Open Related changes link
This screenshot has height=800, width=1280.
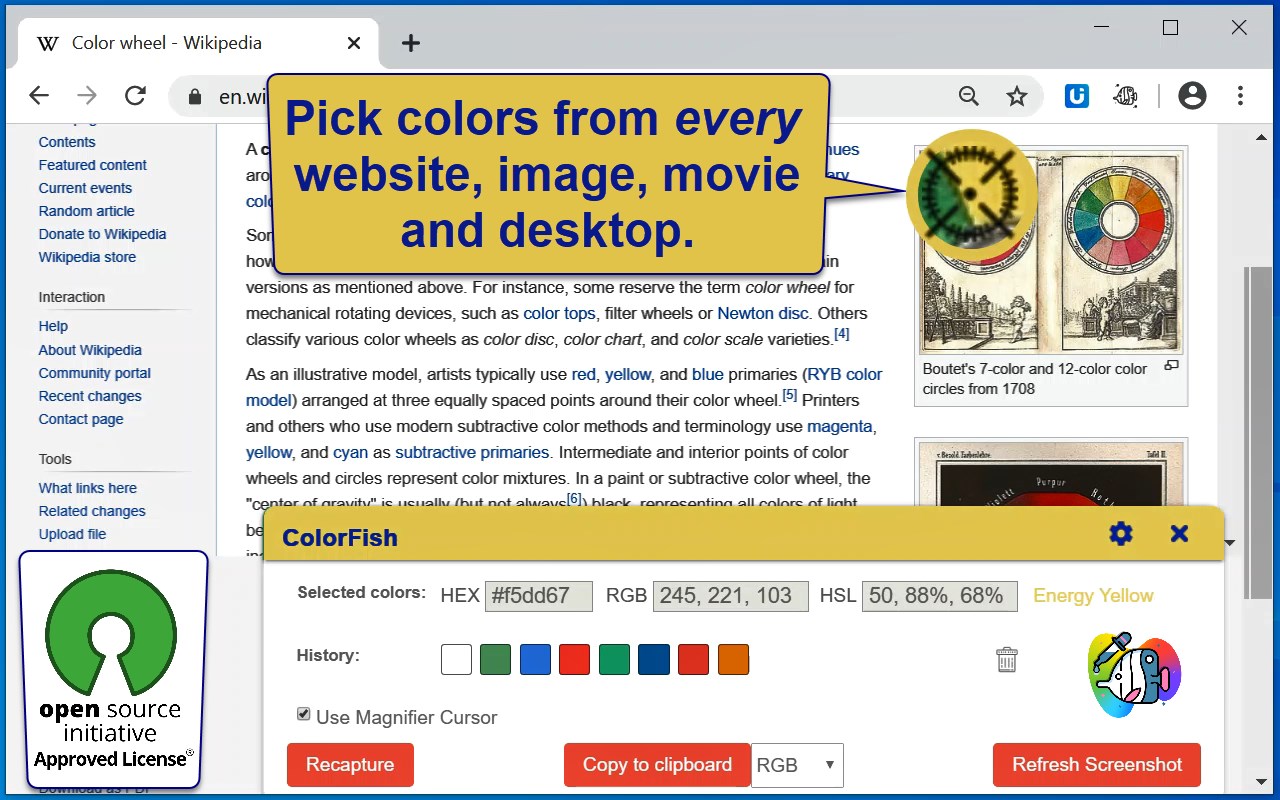pyautogui.click(x=92, y=511)
